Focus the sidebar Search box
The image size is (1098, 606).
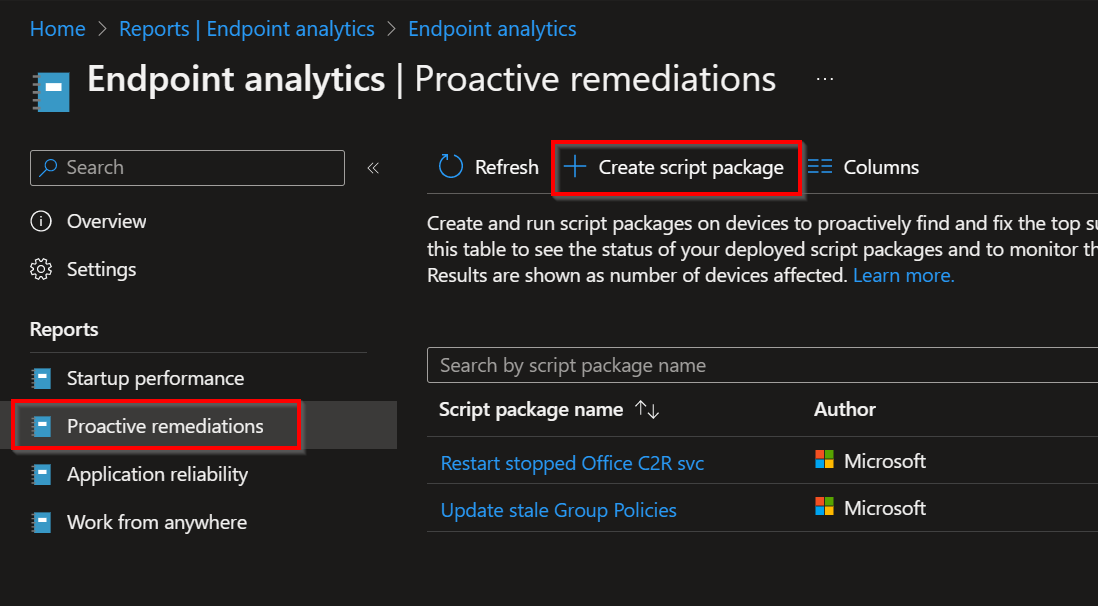coord(187,167)
